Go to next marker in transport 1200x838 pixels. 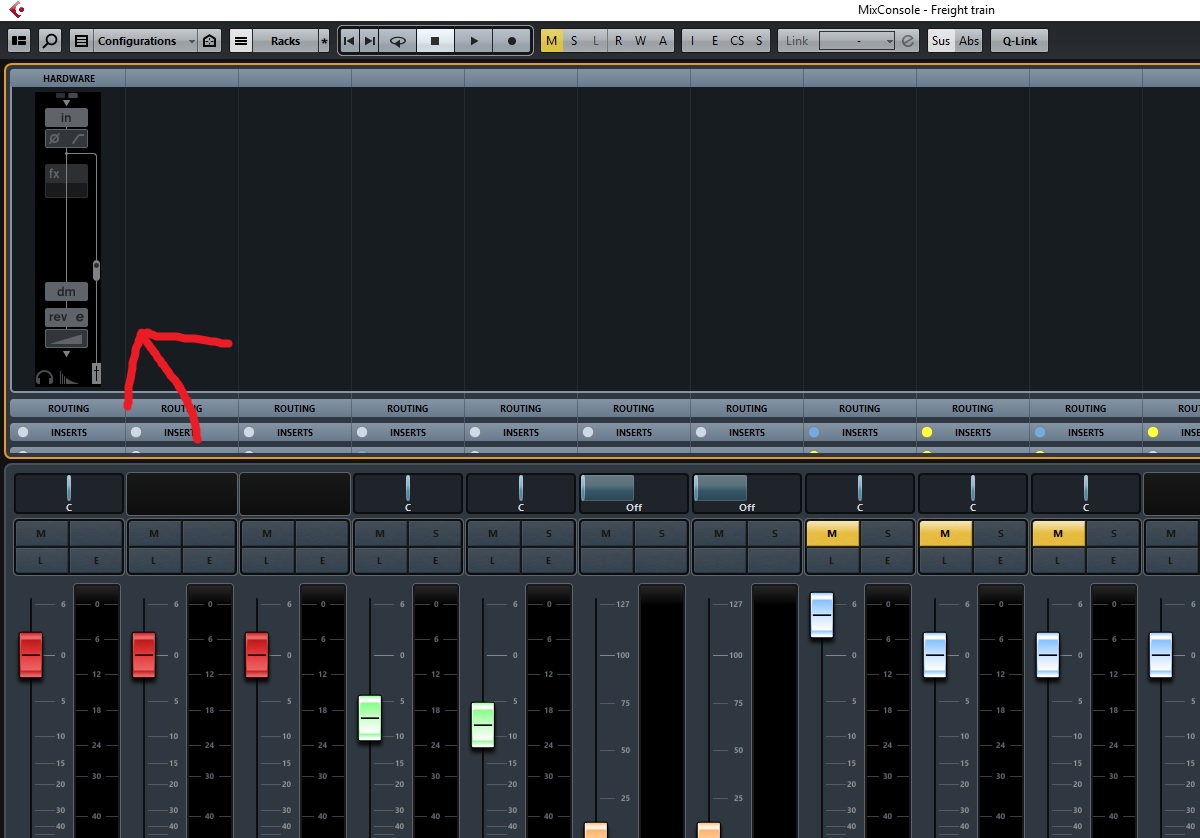370,41
